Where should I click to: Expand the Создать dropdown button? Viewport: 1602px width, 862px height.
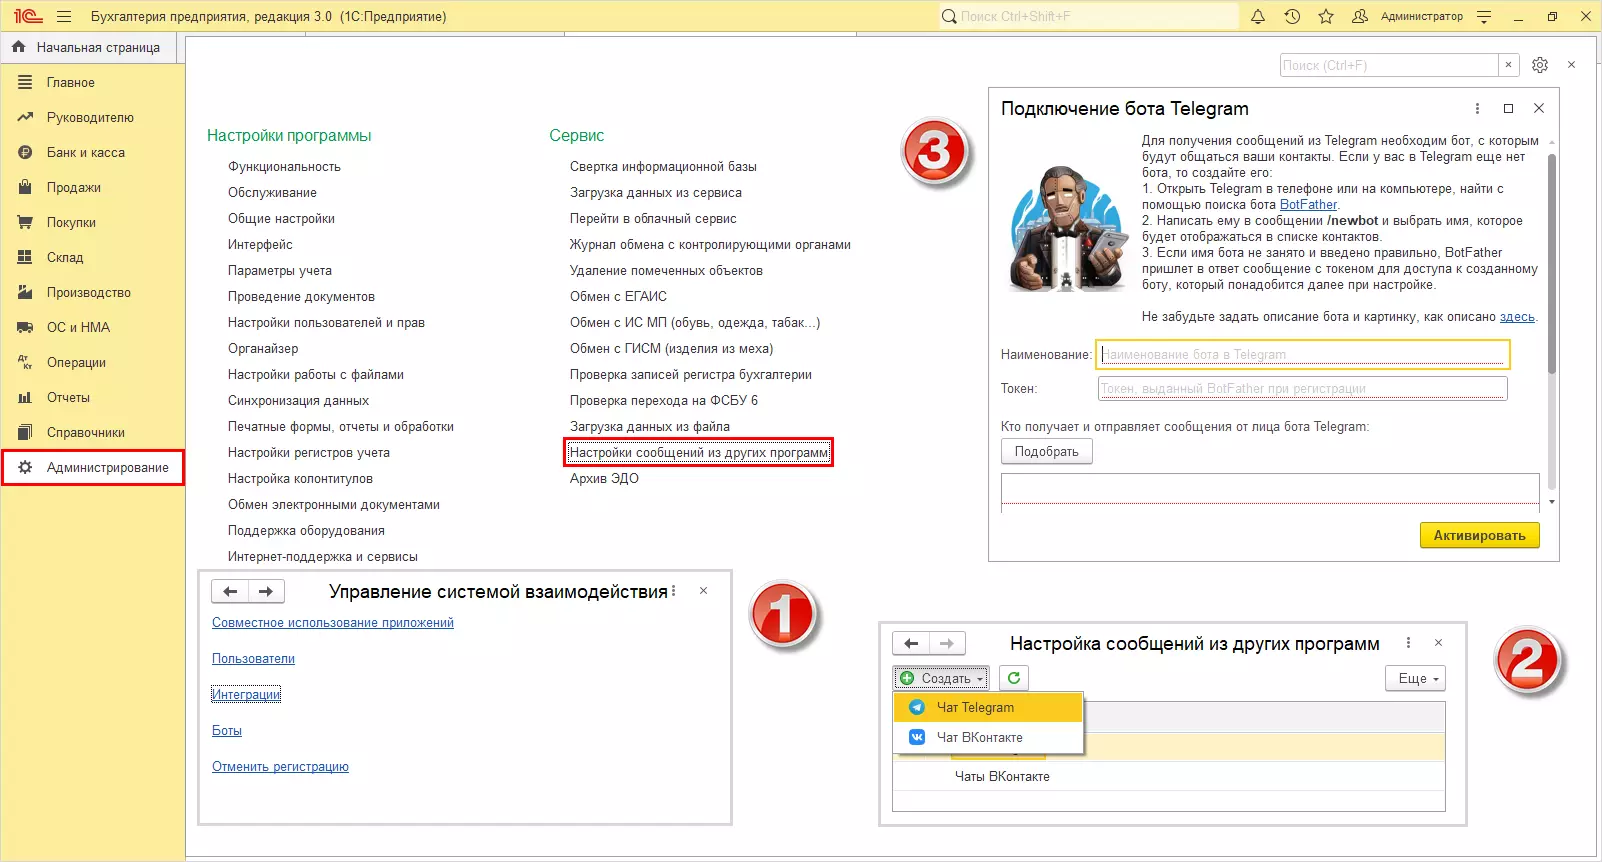pyautogui.click(x=941, y=679)
